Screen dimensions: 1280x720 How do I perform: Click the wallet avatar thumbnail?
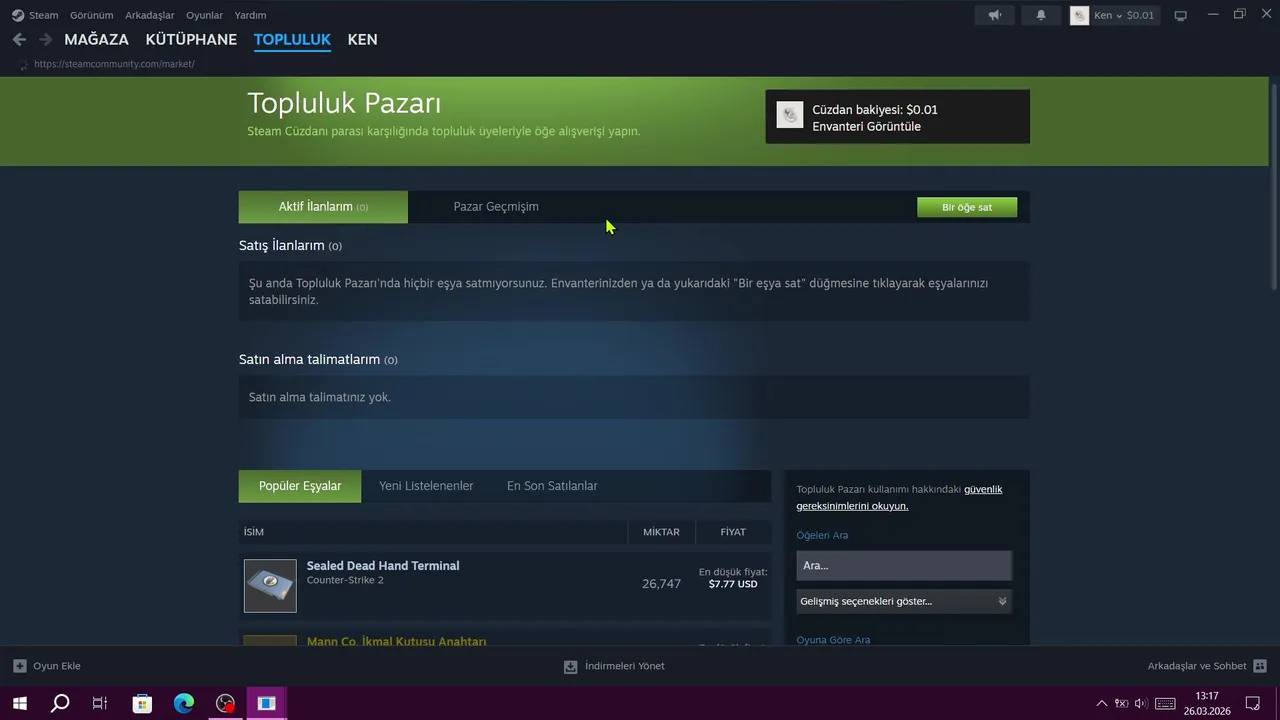click(x=790, y=115)
